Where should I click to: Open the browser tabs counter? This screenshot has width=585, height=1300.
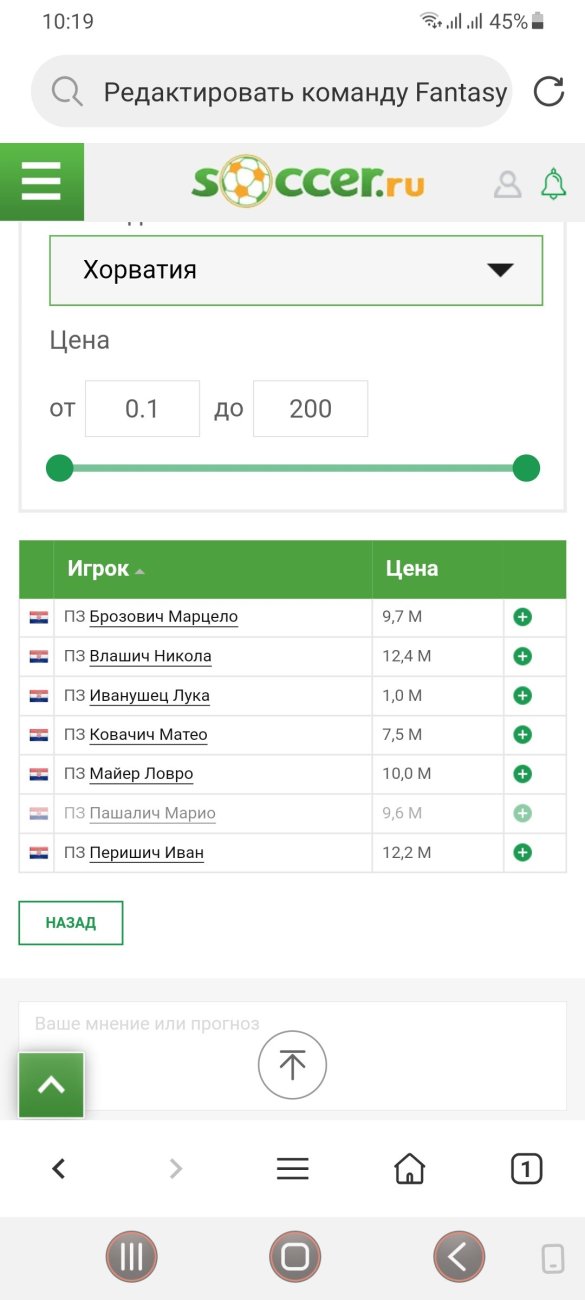coord(526,1168)
